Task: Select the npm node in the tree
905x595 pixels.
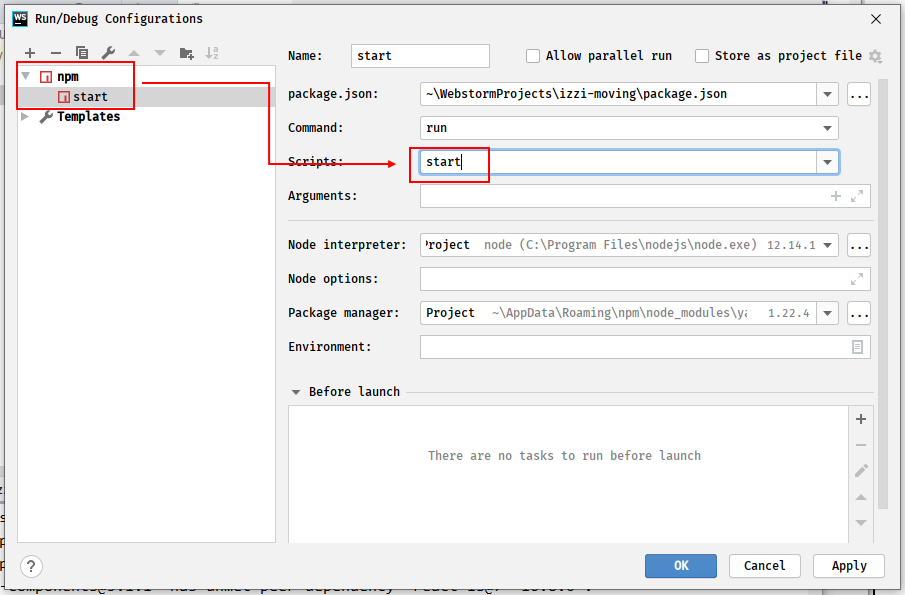Action: click(146, 77)
